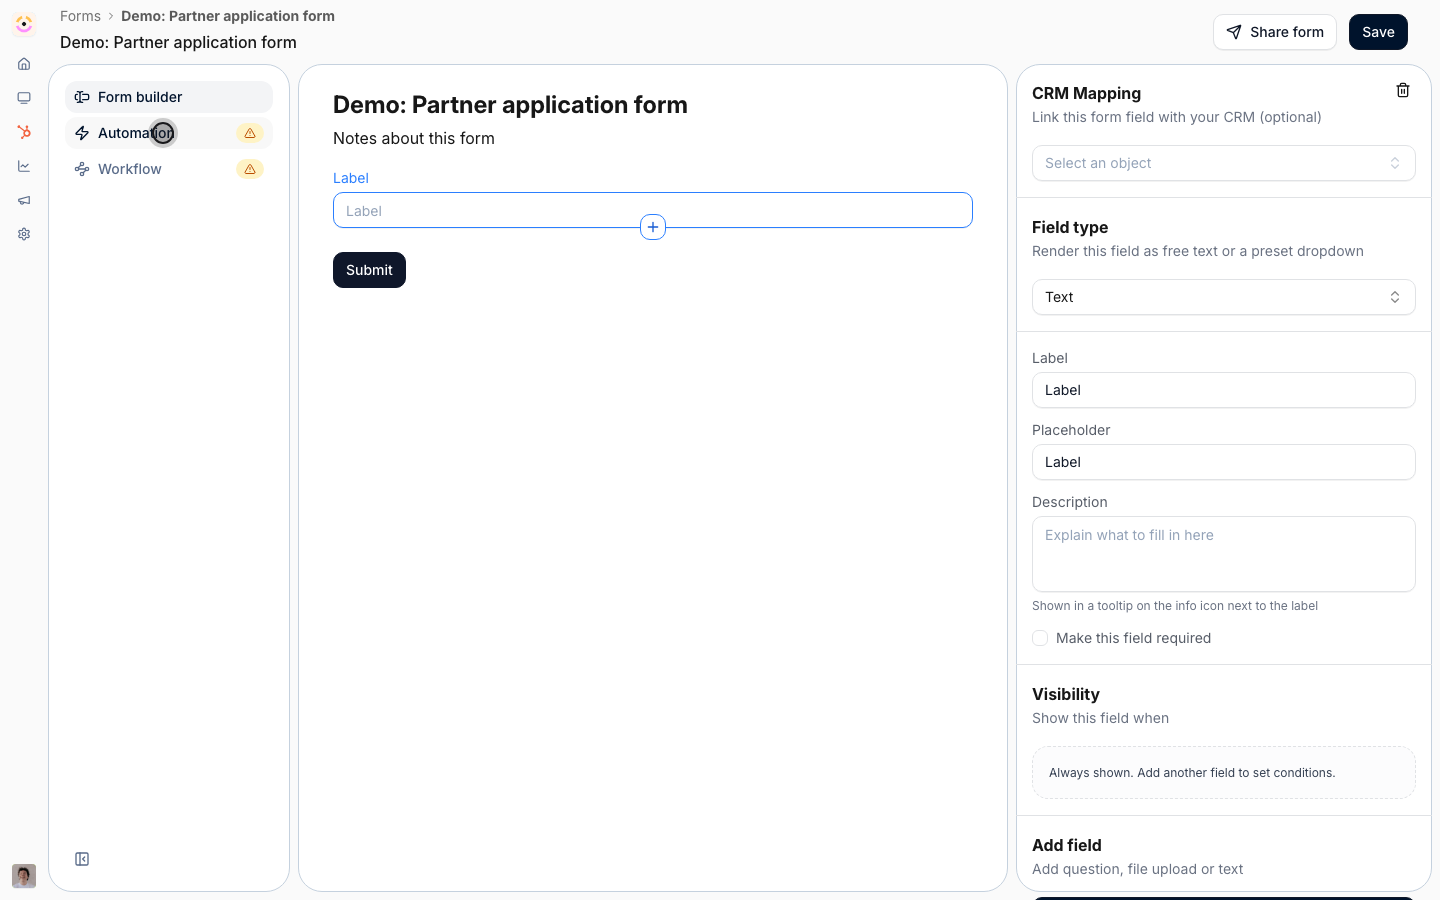Delete the field using the trash icon
This screenshot has width=1440, height=900.
[x=1403, y=90]
